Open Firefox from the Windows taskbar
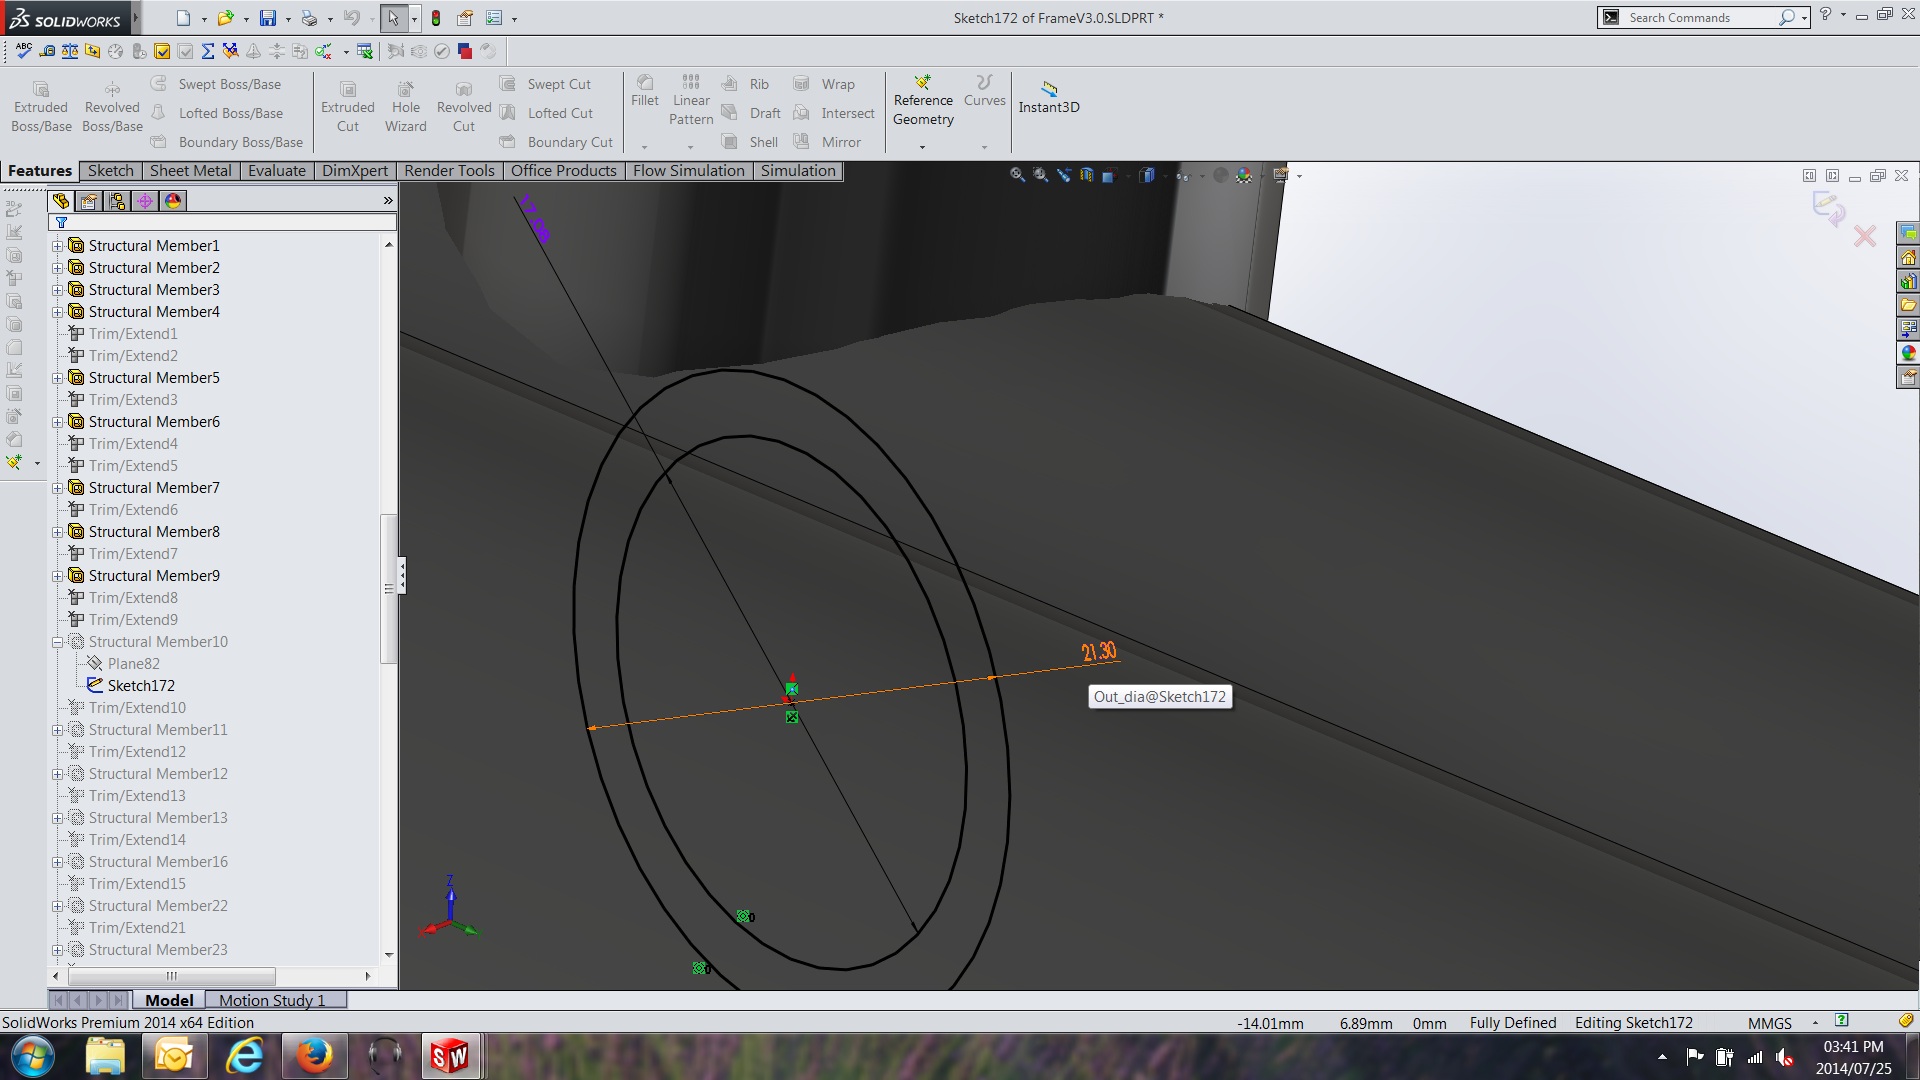Screen dimensions: 1920x1080 [314, 1056]
